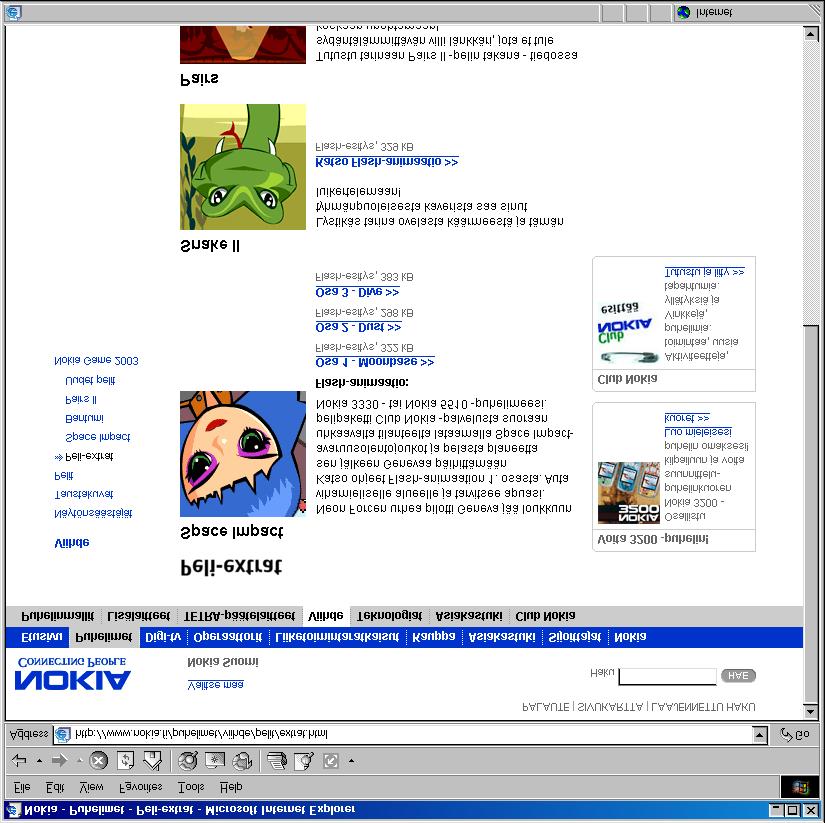Open the Liiketoimintaratkaisut navigation tab

[x=337, y=637]
